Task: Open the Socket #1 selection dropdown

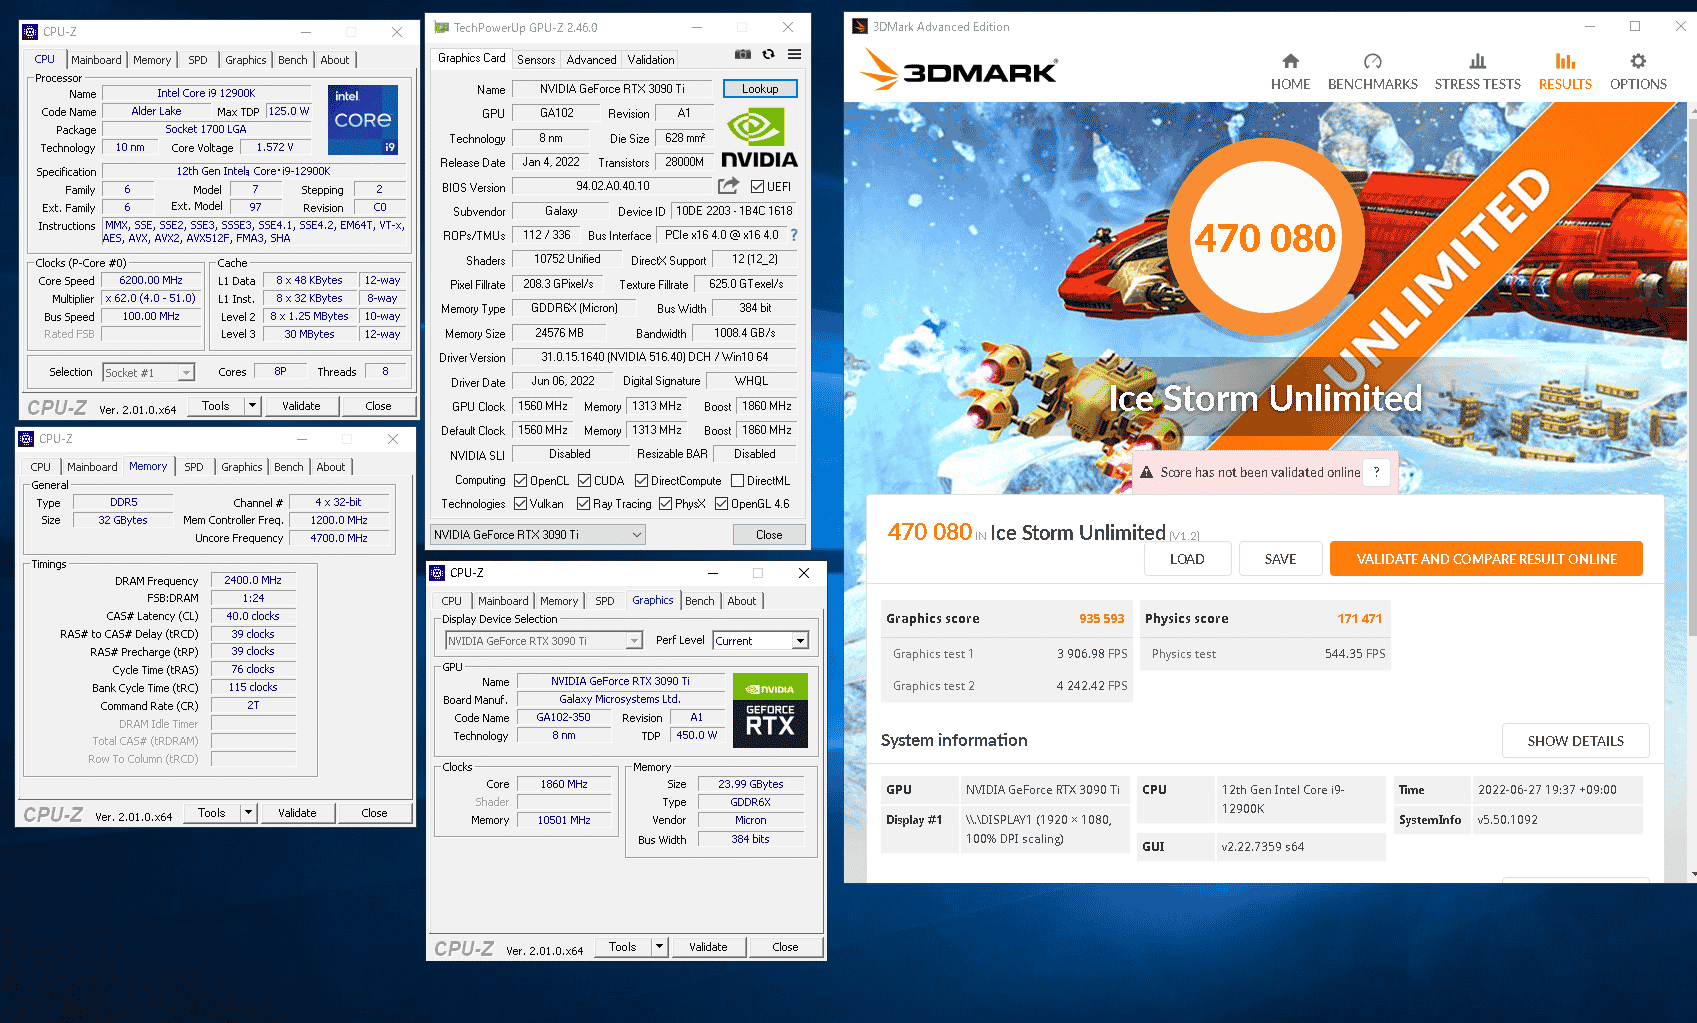Action: (x=186, y=373)
